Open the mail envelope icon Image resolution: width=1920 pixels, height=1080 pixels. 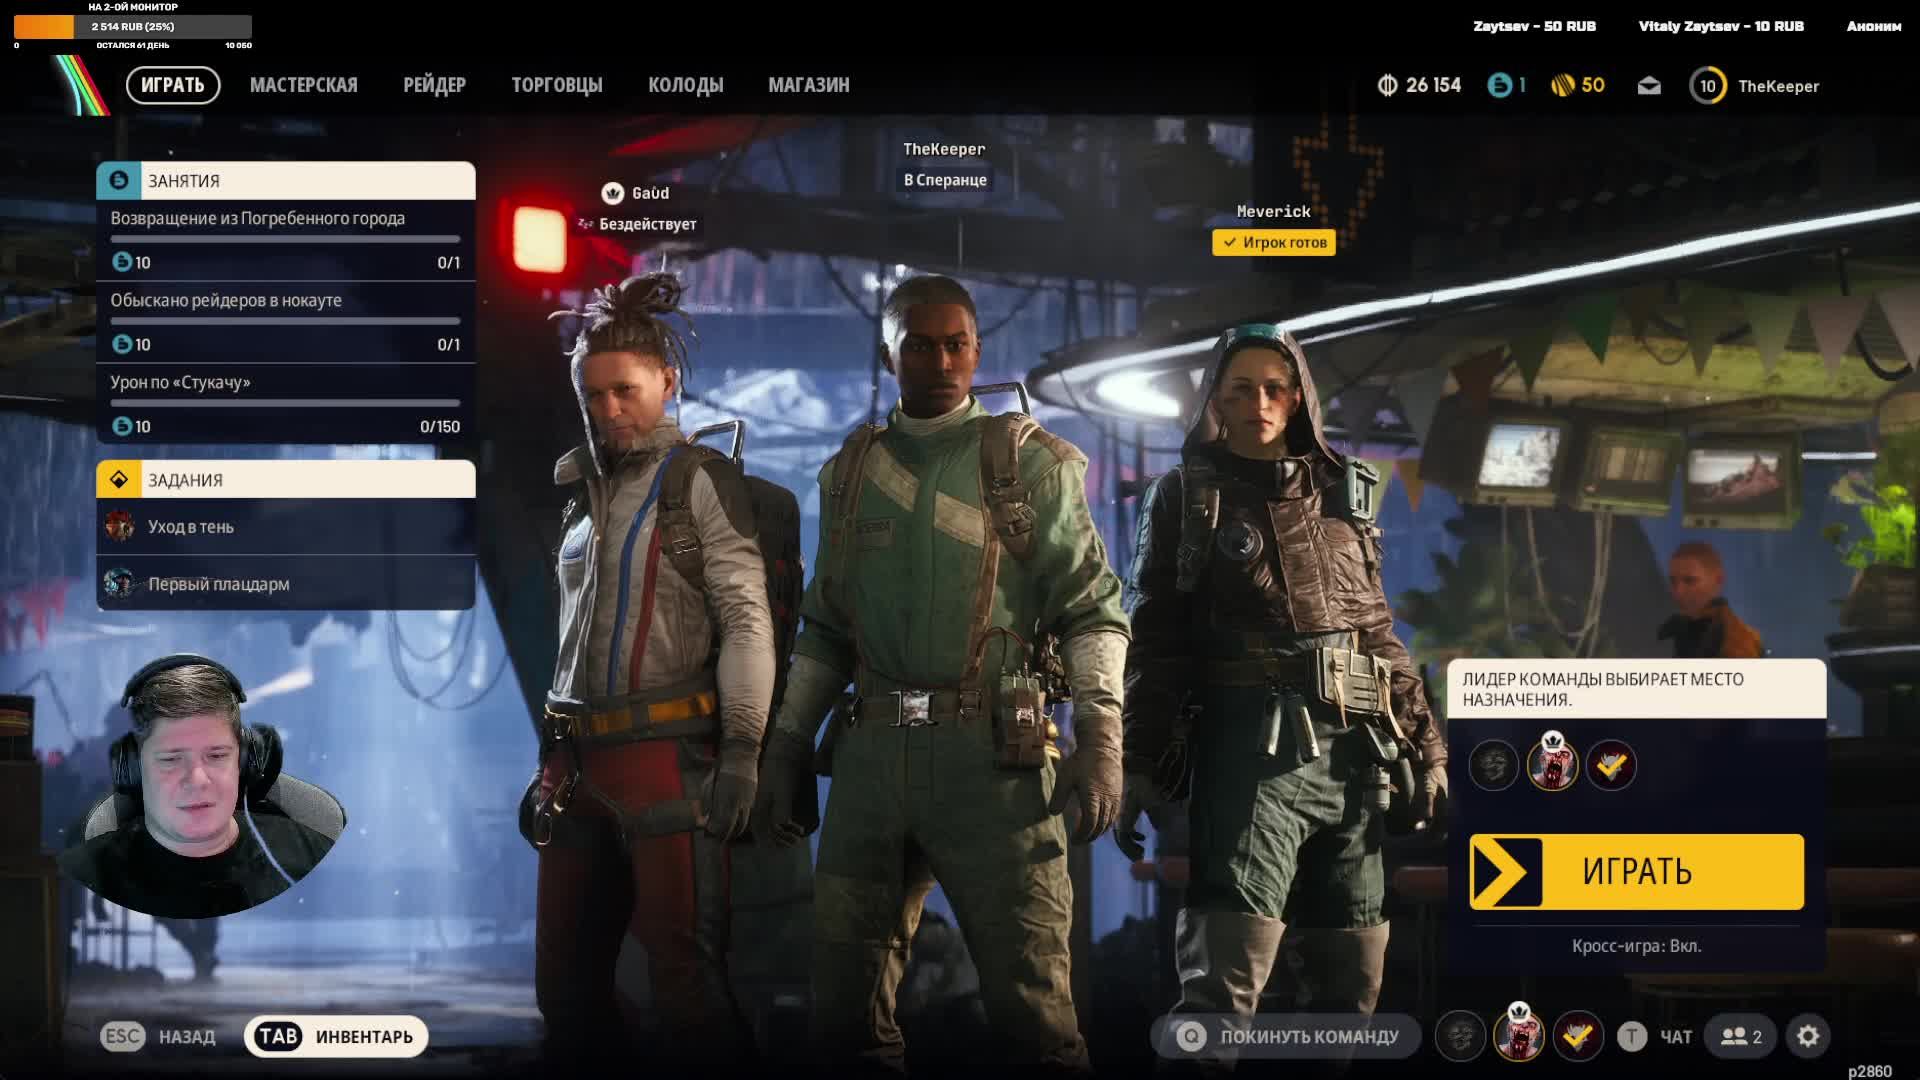(x=1649, y=86)
